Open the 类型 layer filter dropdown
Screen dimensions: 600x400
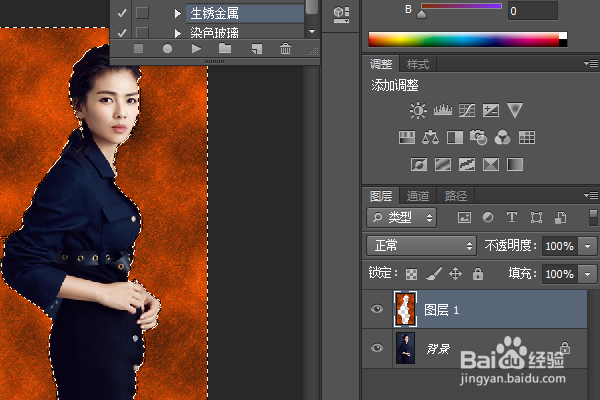coord(401,218)
